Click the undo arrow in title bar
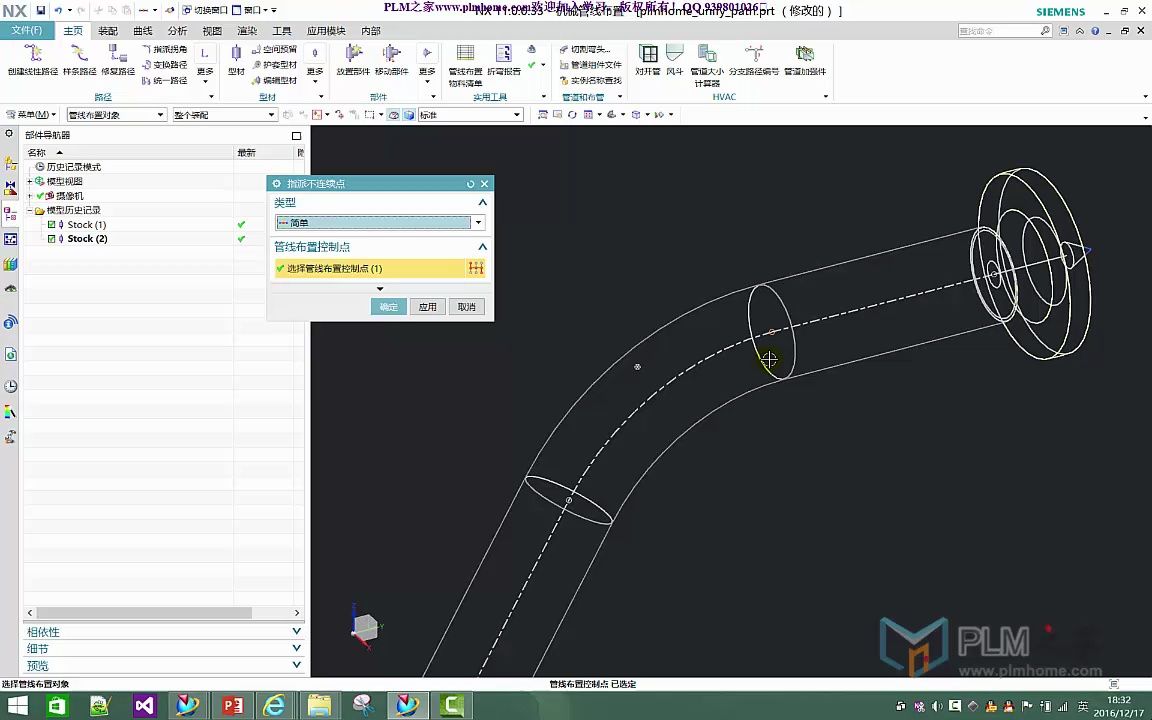Viewport: 1152px width, 720px height. (x=59, y=10)
